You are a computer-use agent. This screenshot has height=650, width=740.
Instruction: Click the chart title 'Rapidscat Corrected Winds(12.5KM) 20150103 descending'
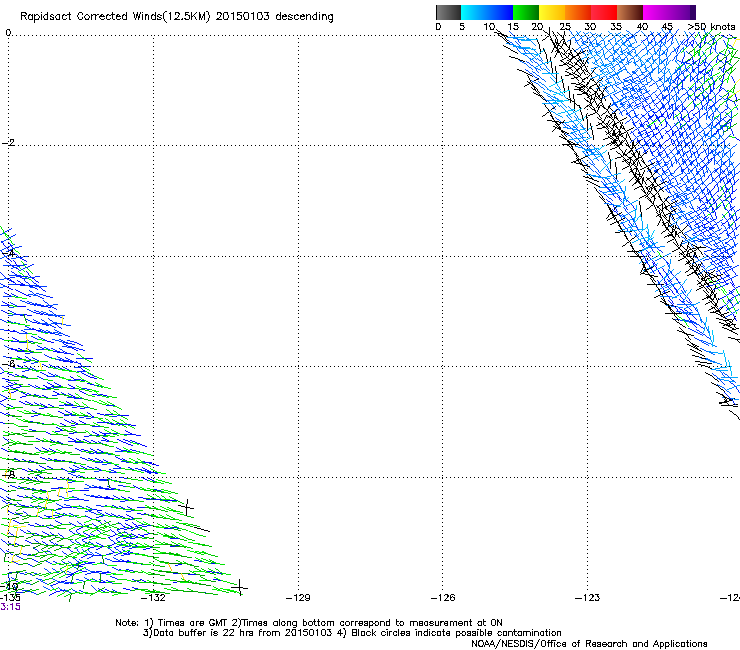tap(177, 17)
